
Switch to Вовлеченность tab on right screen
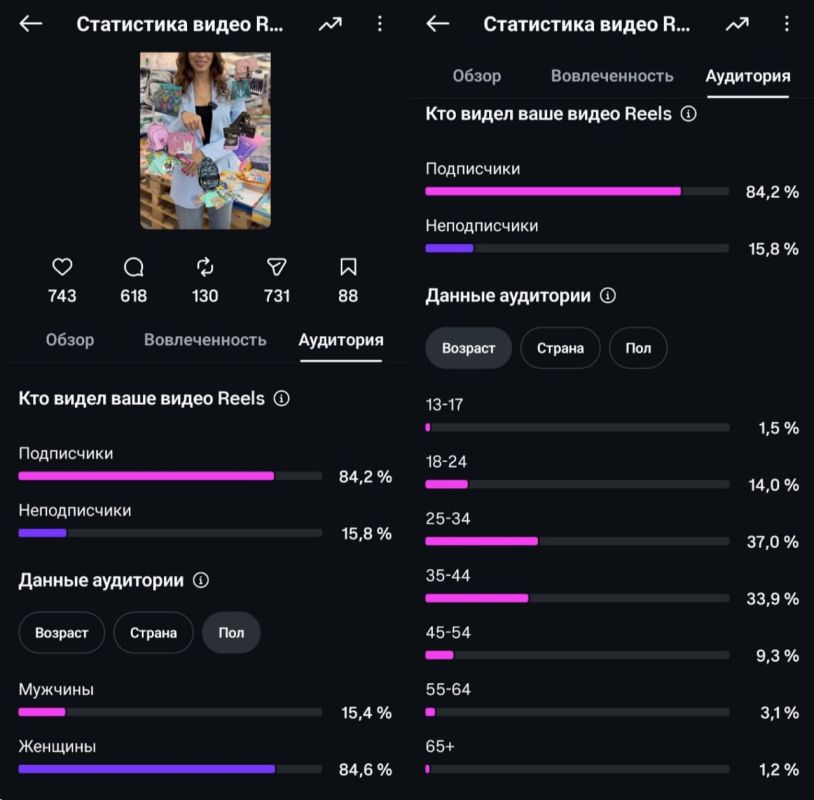click(612, 76)
